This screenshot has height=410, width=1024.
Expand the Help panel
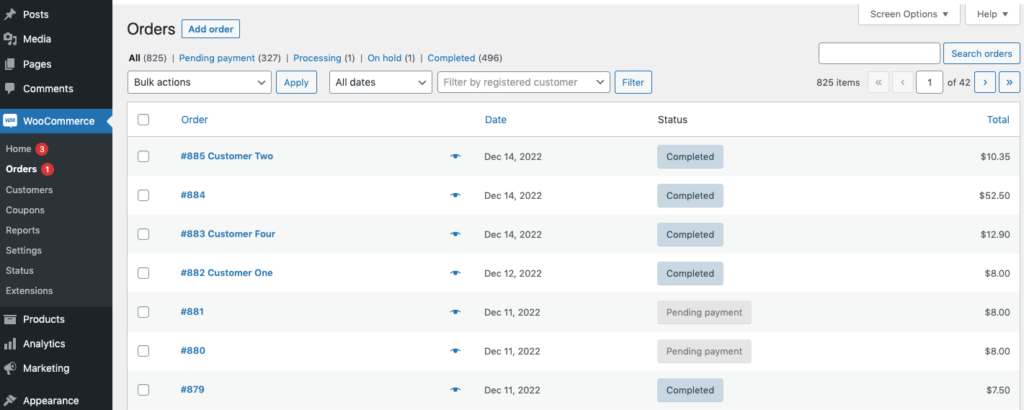(992, 14)
